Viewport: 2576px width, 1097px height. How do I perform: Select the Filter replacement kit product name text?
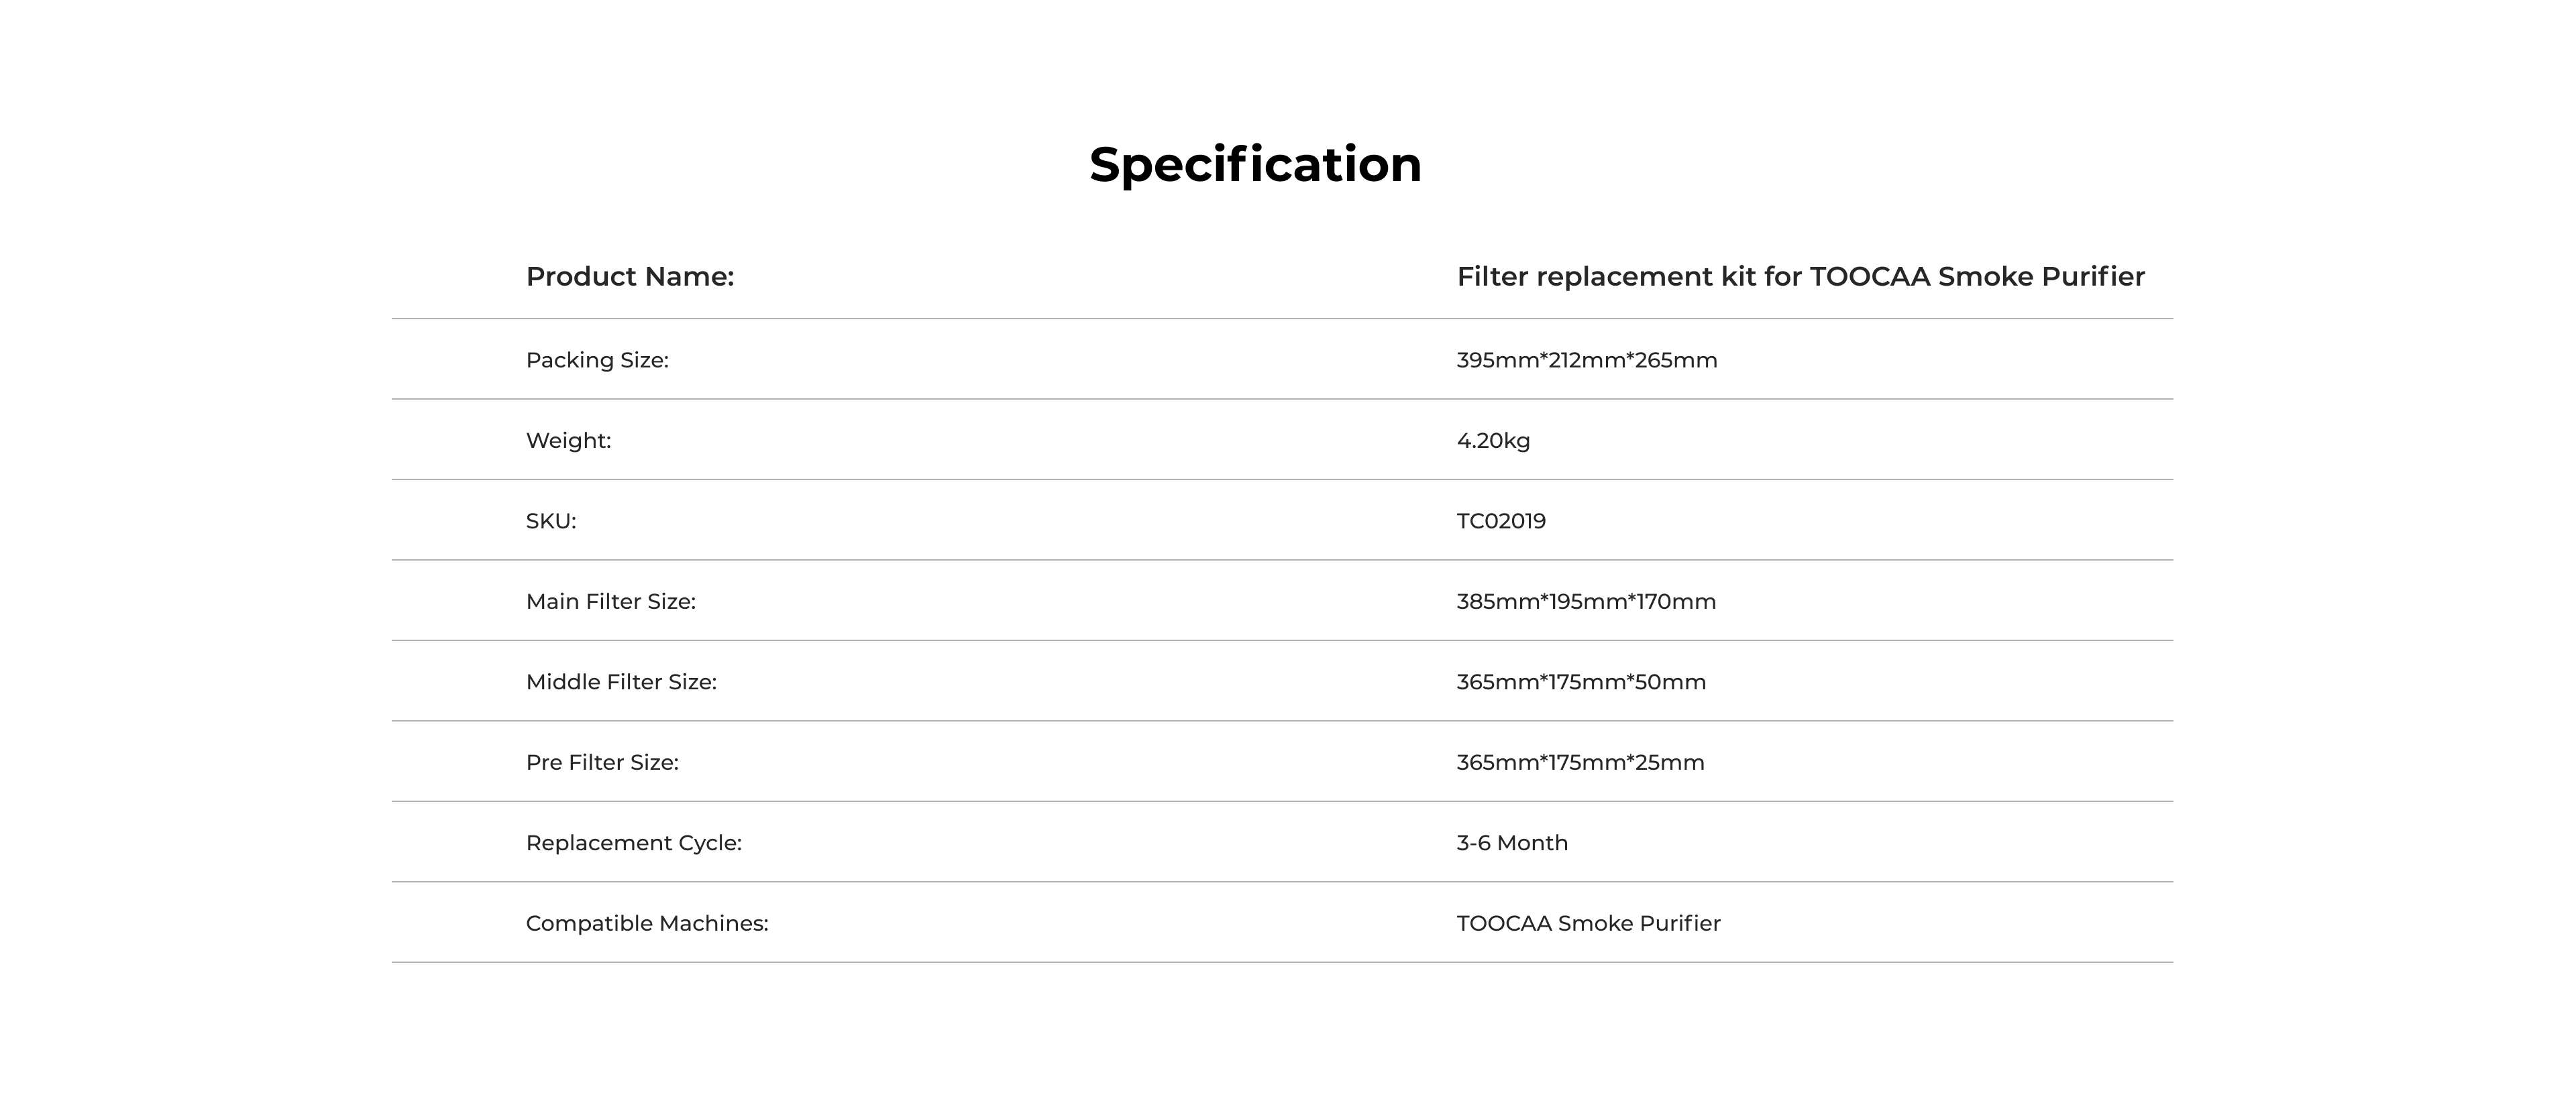(1800, 277)
